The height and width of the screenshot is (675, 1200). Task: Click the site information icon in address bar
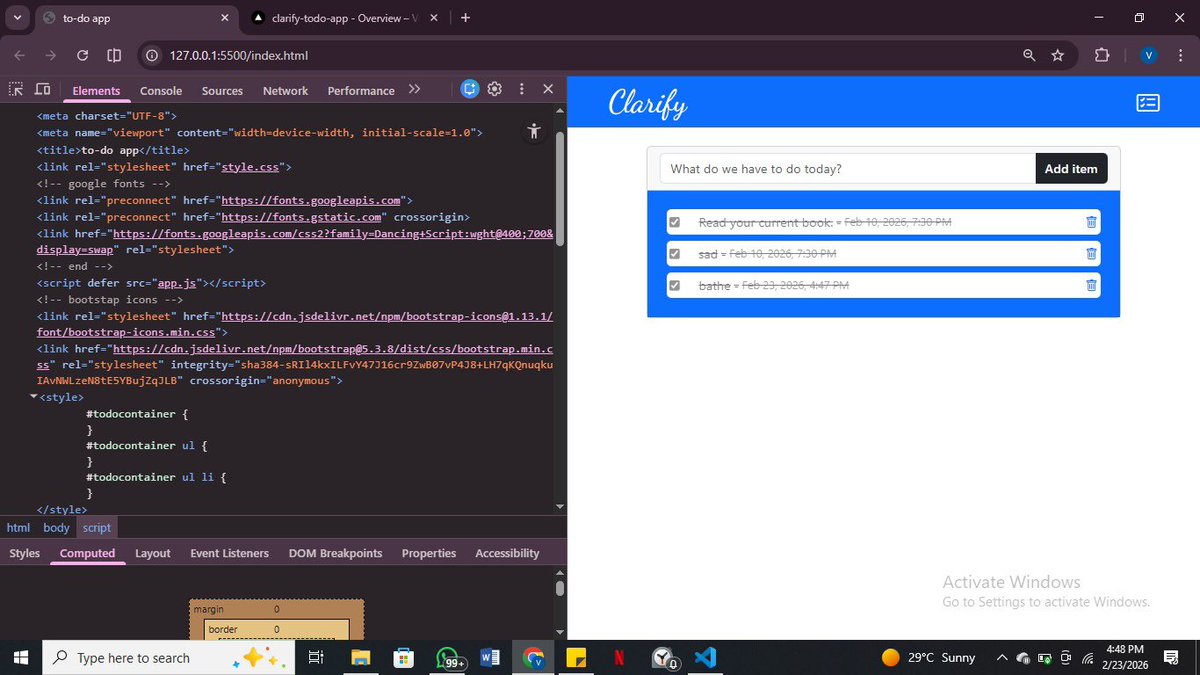click(153, 55)
